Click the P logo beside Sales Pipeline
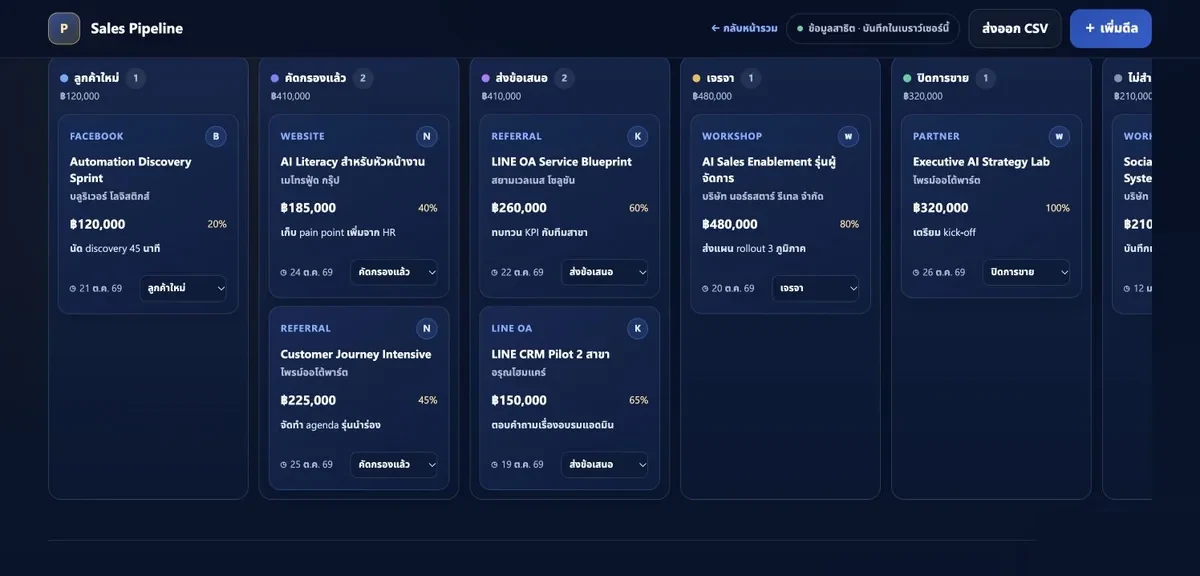 point(64,28)
